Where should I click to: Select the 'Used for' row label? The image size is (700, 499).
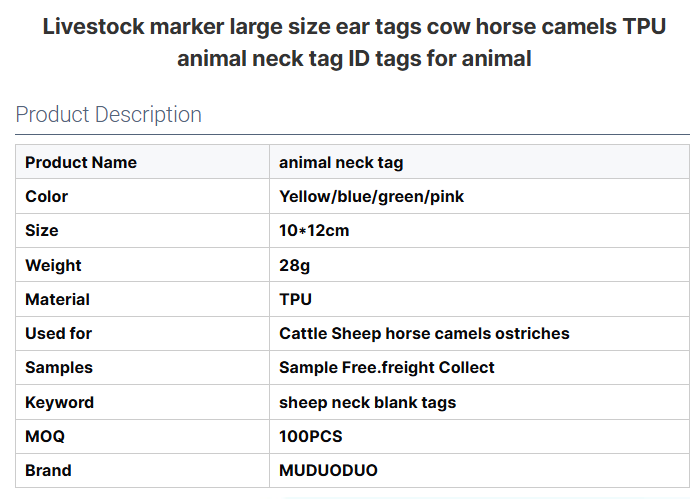click(58, 333)
